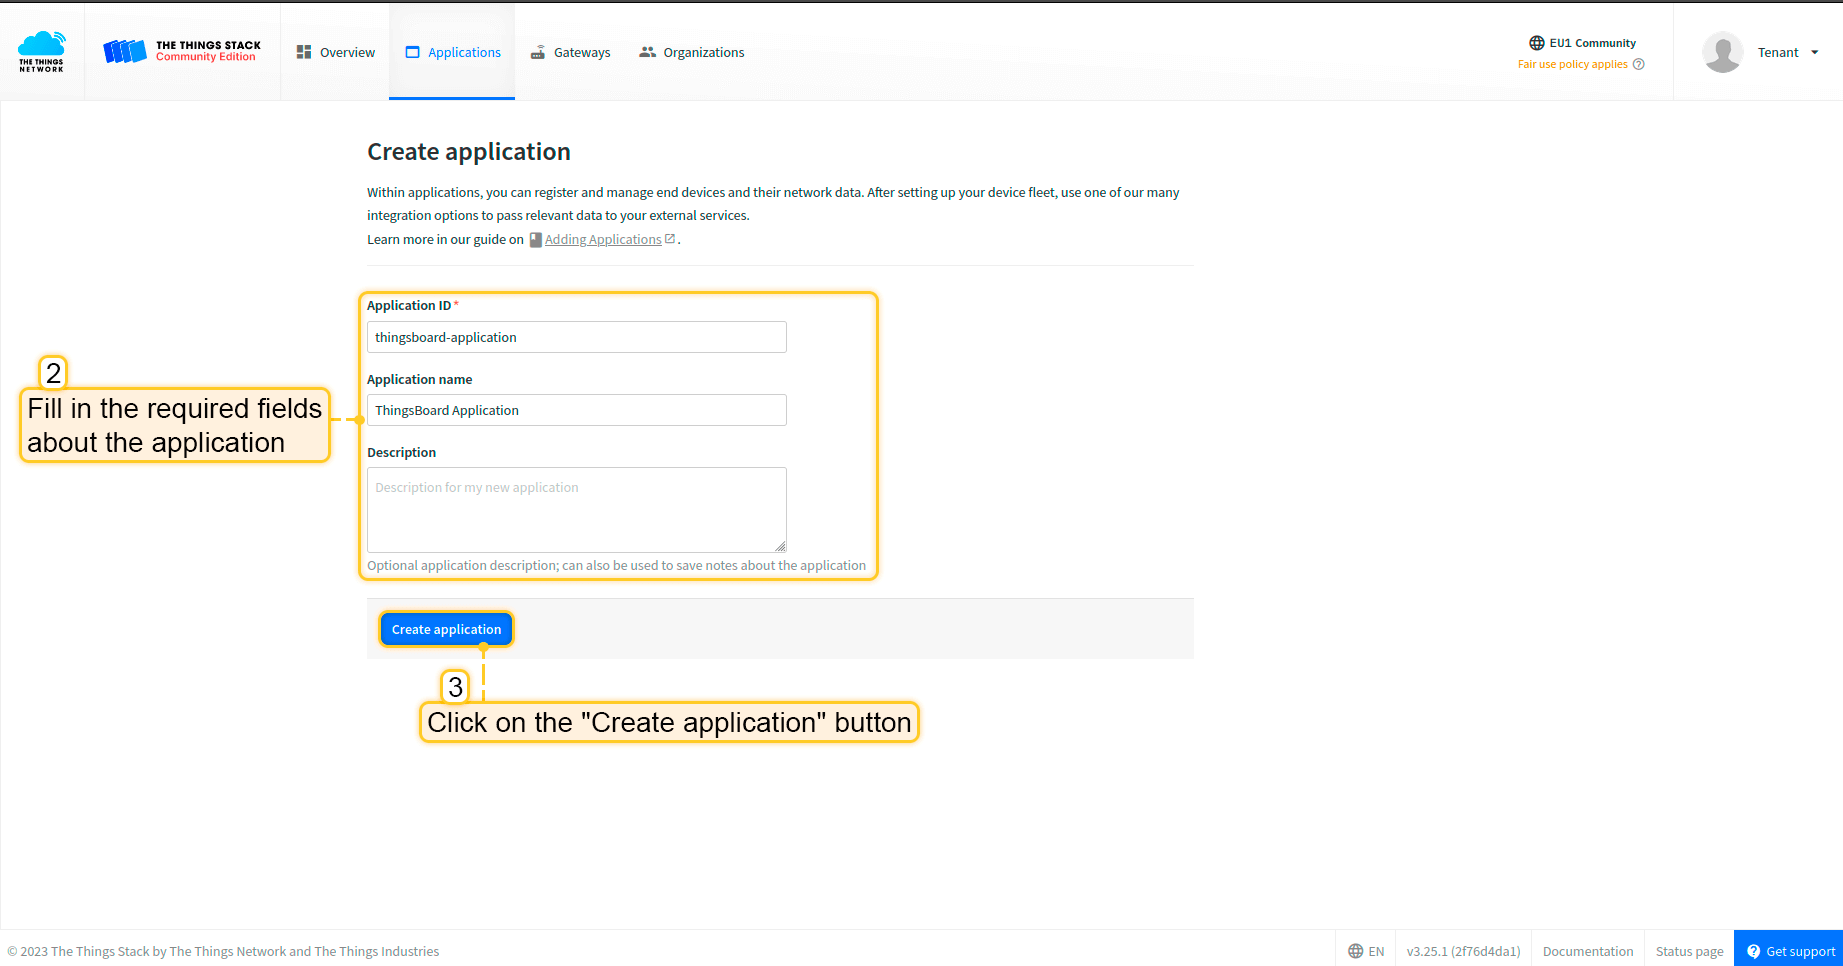Focus the Application ID input field
Image resolution: width=1843 pixels, height=966 pixels.
[x=576, y=337]
